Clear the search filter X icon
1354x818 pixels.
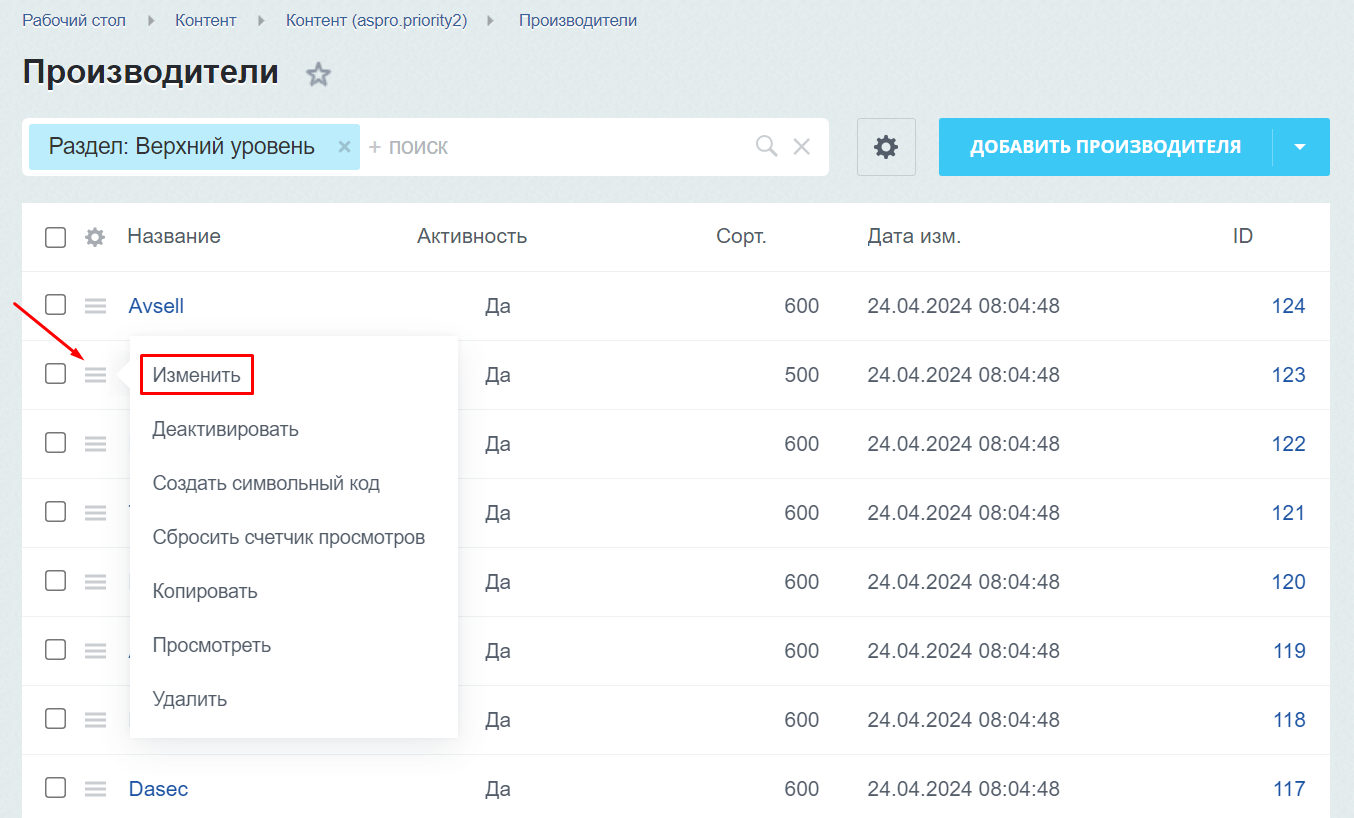click(801, 147)
